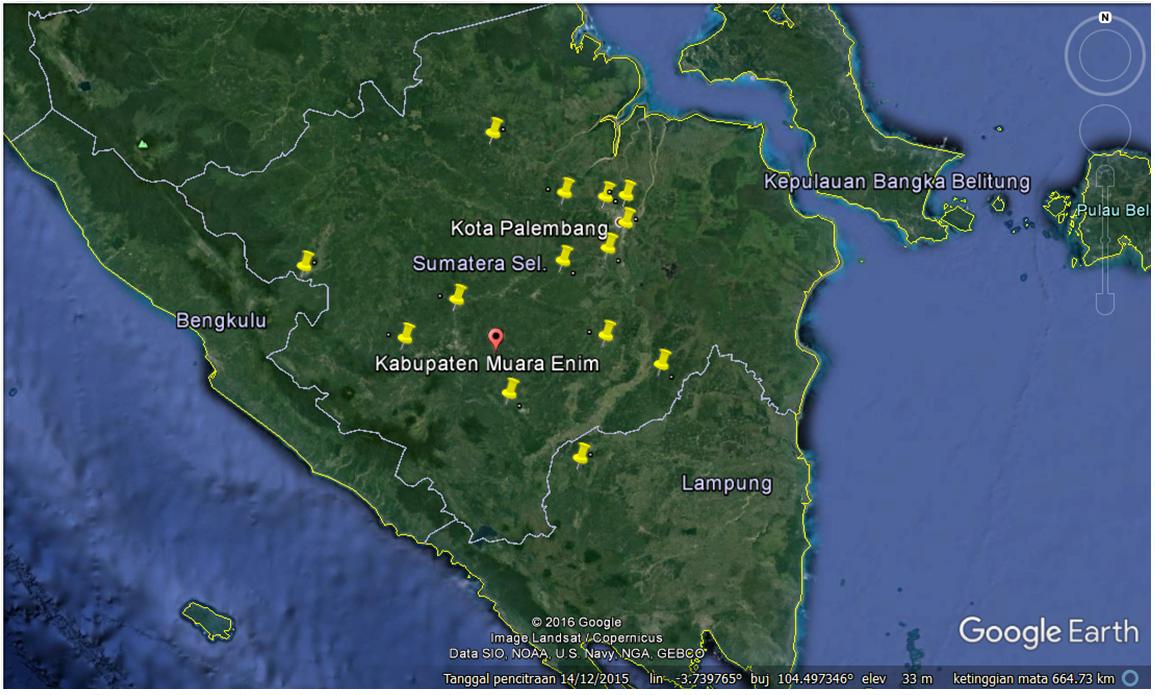
Task: Select pushpin directly below Kabupaten Muara Enim label
Action: [x=511, y=388]
